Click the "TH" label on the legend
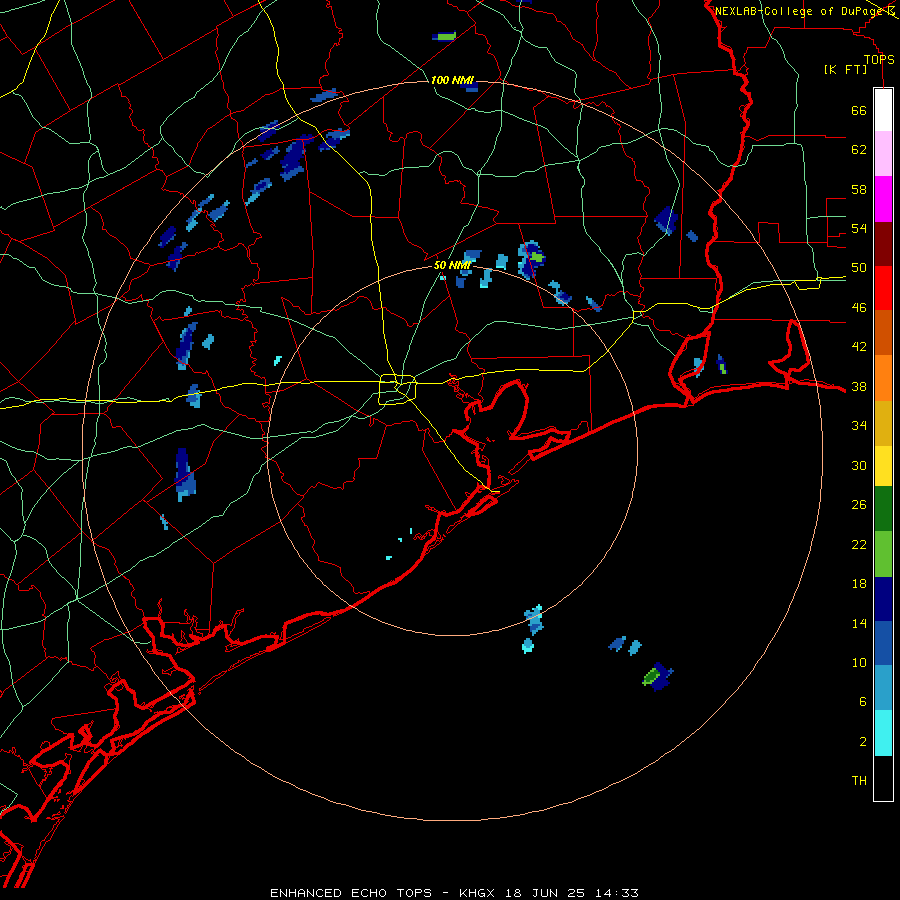 pos(859,781)
